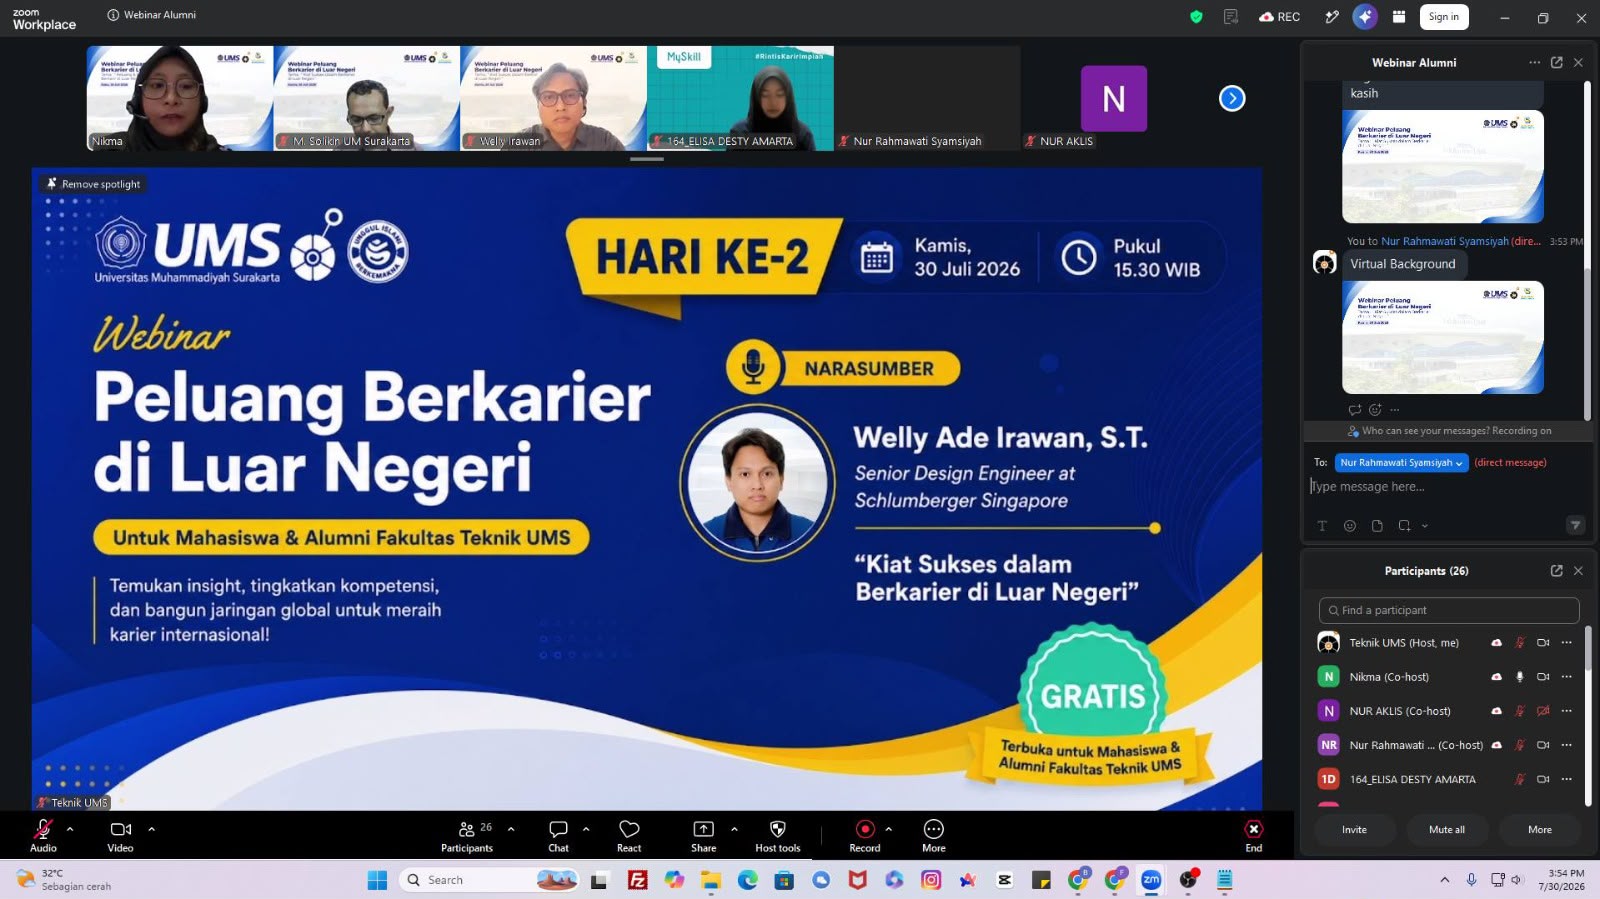This screenshot has width=1600, height=899.
Task: Toggle the Record button in toolbar
Action: (865, 835)
